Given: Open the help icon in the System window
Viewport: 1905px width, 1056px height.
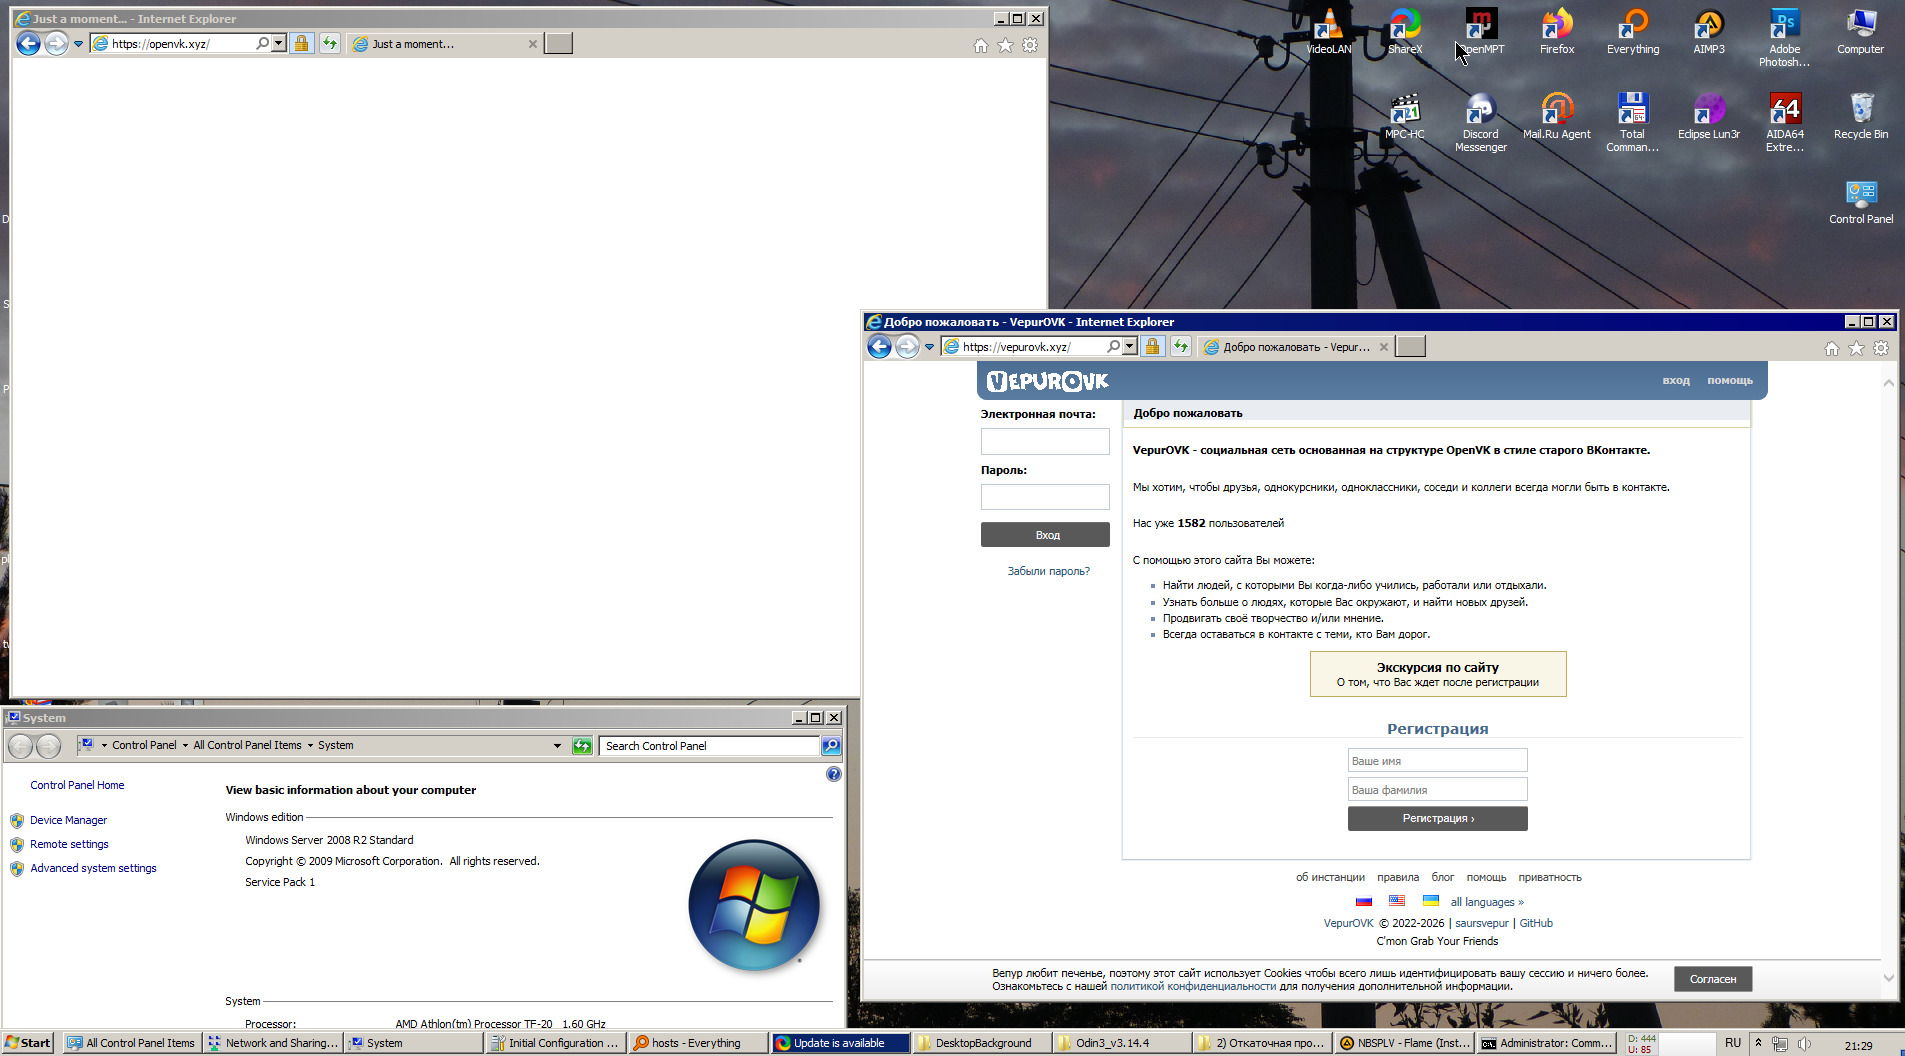Looking at the screenshot, I should (x=834, y=774).
